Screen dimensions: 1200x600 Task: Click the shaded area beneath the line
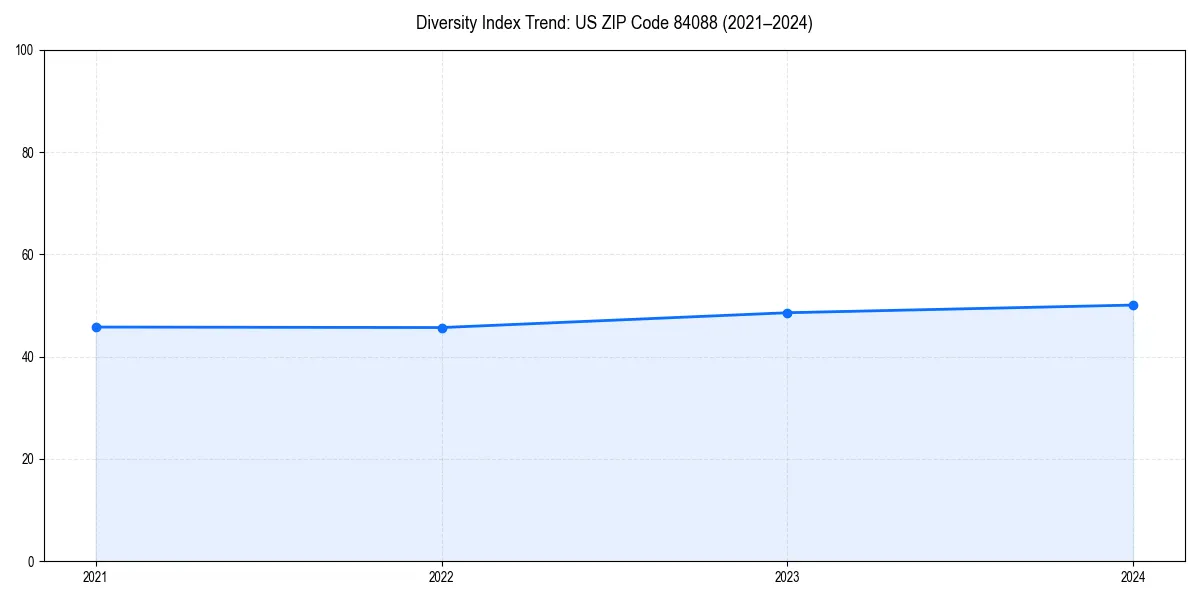click(x=600, y=450)
